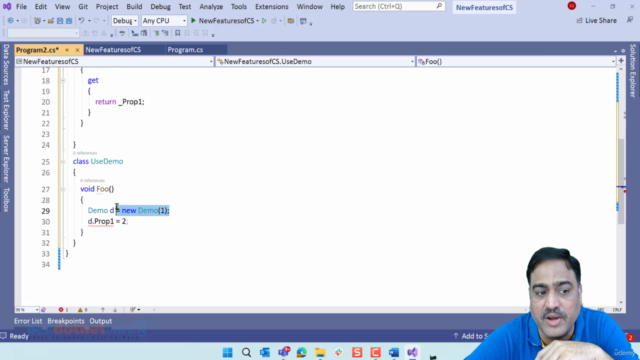This screenshot has width=640, height=360.
Task: Click the Add to Source Control button
Action: [x=471, y=336]
